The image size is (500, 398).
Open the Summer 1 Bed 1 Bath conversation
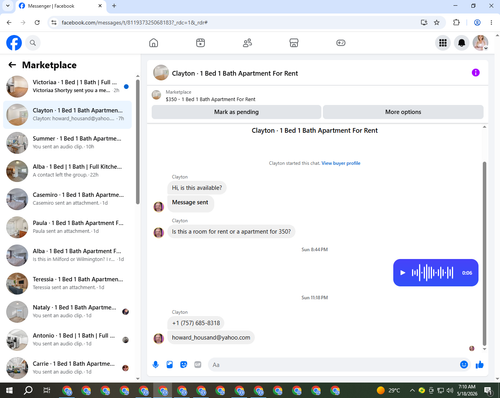[x=67, y=143]
